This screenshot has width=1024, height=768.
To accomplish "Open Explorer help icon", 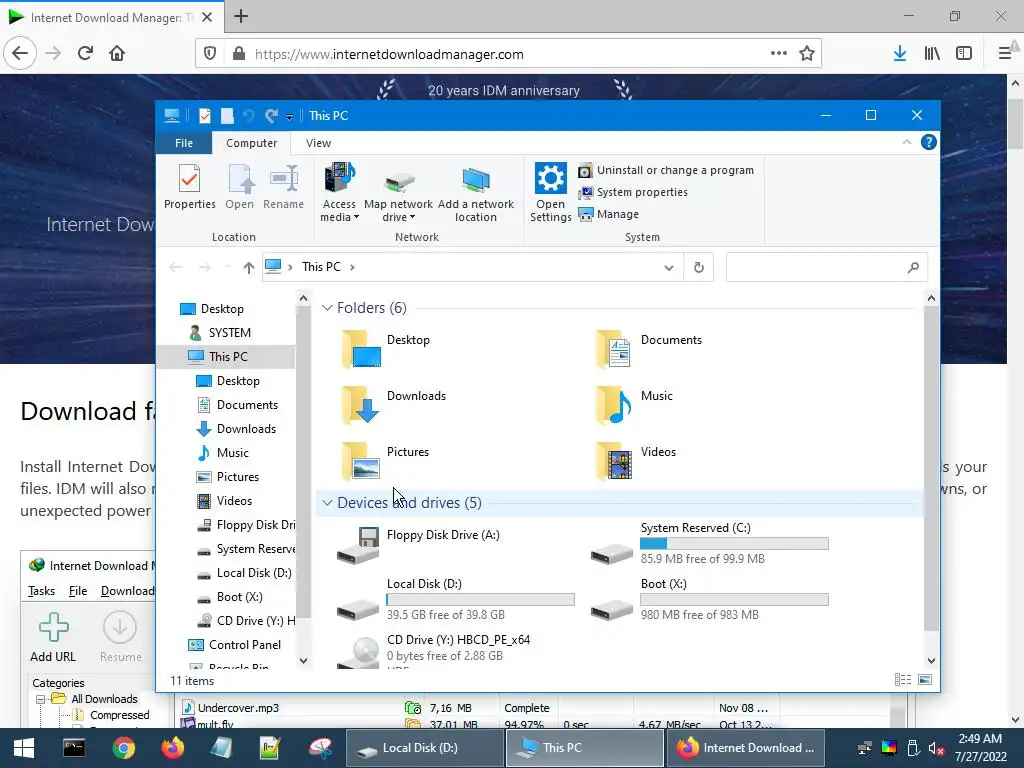I will click(x=928, y=142).
